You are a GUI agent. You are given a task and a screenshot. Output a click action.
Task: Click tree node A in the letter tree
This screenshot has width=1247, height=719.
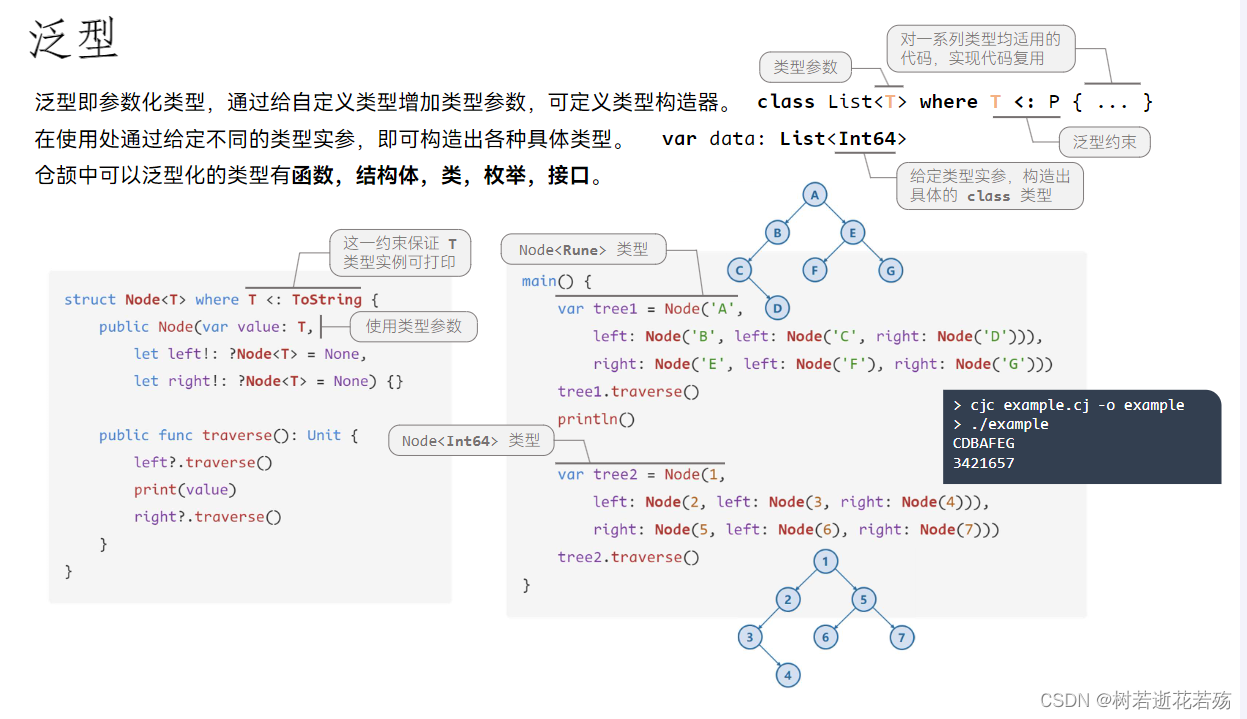tap(815, 195)
